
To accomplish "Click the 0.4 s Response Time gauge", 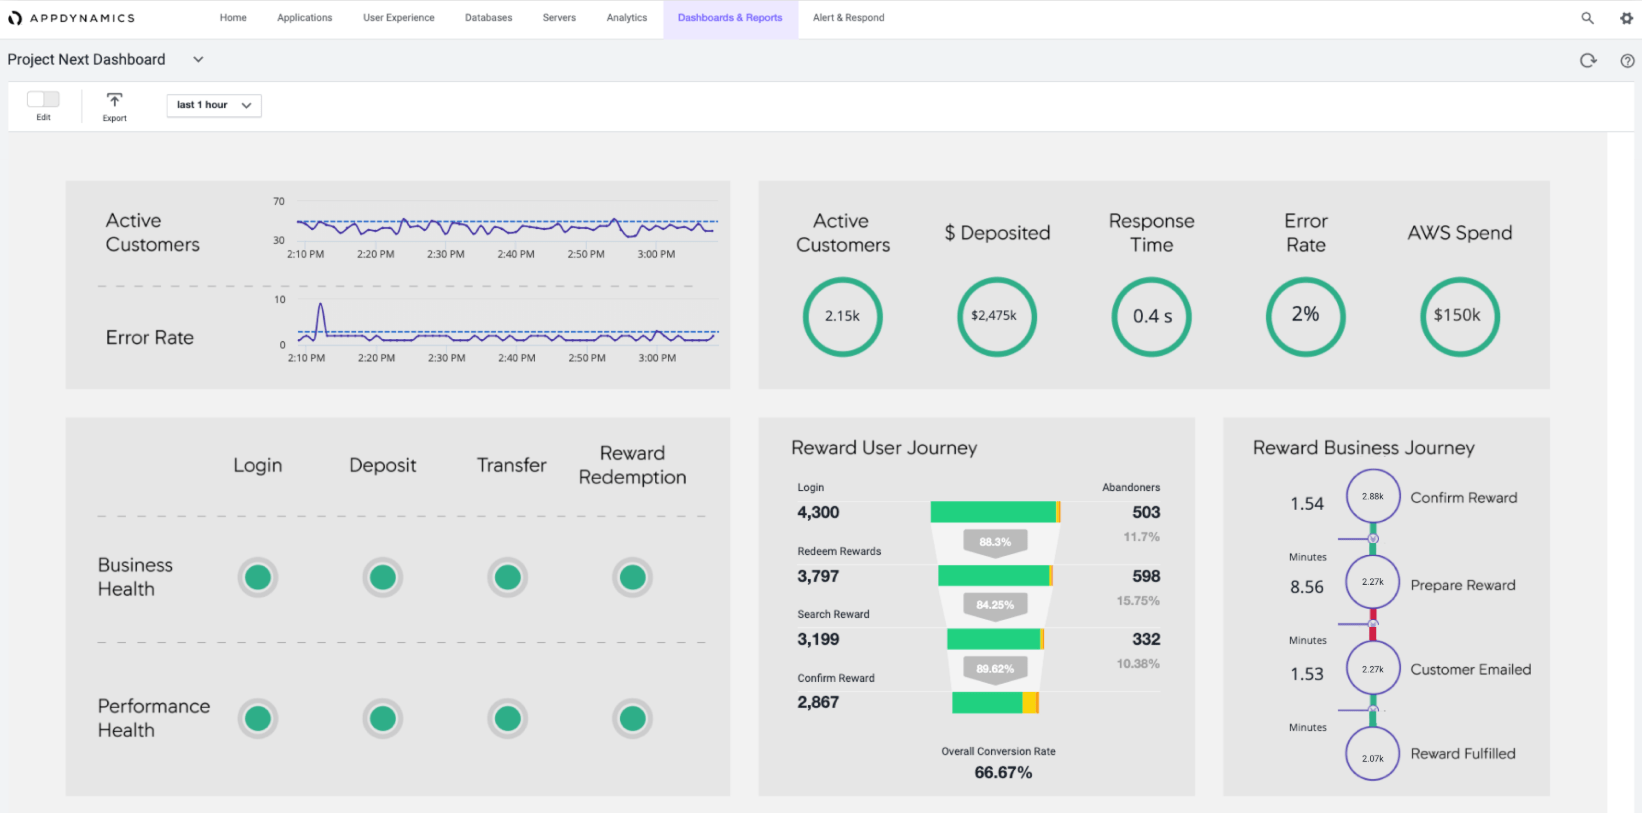I will (x=1151, y=316).
